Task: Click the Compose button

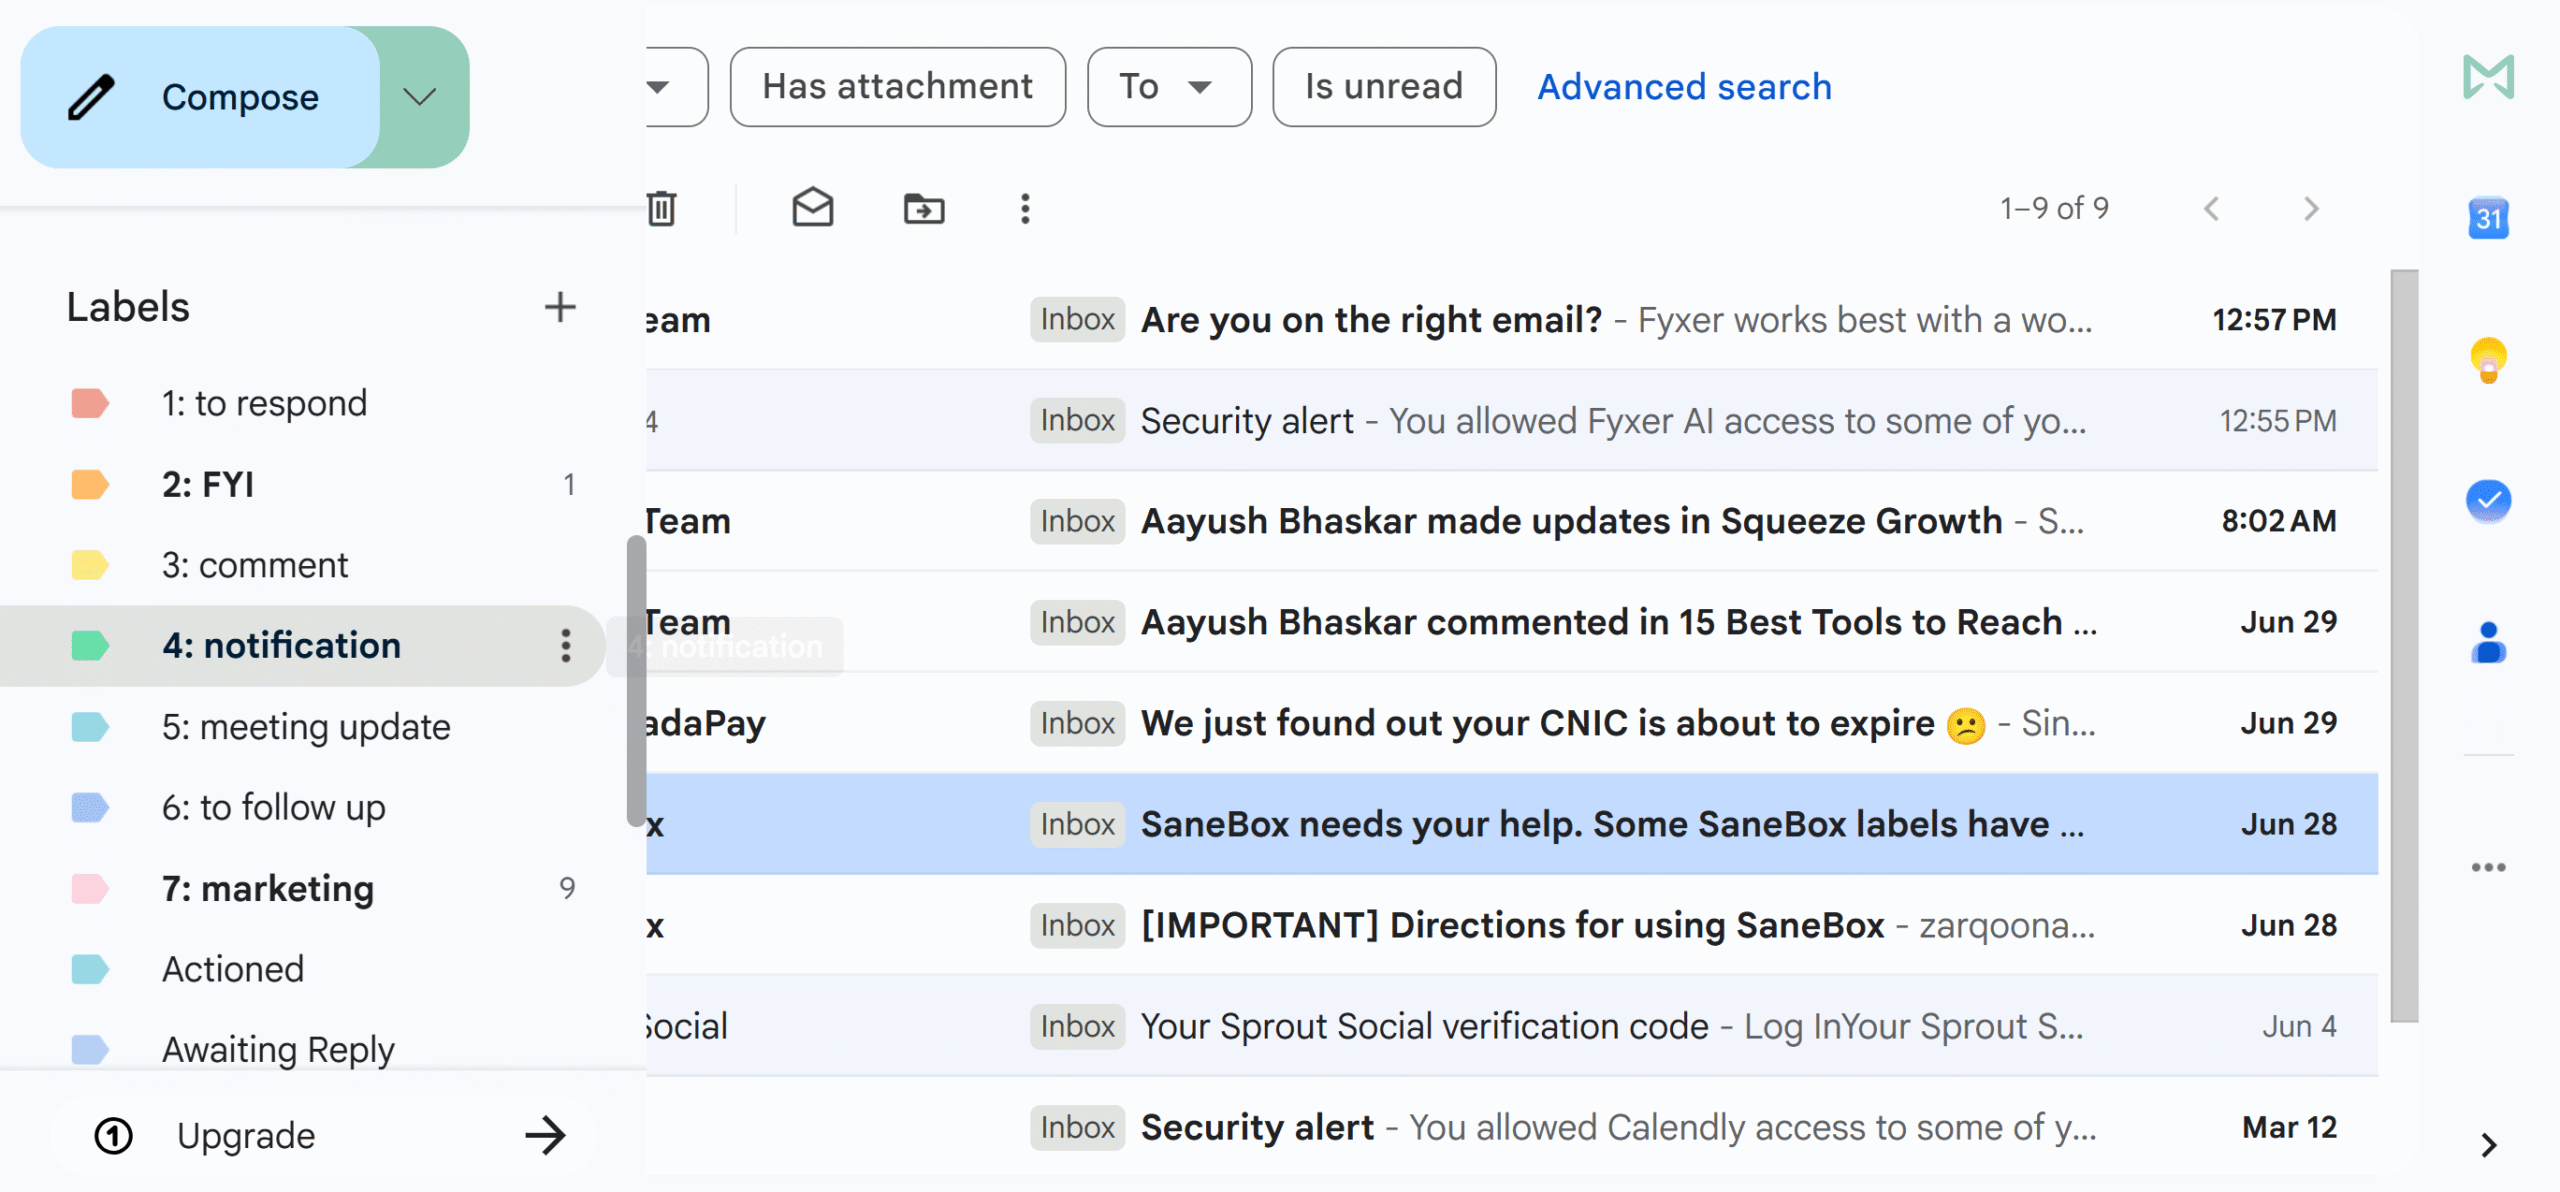Action: 200,97
